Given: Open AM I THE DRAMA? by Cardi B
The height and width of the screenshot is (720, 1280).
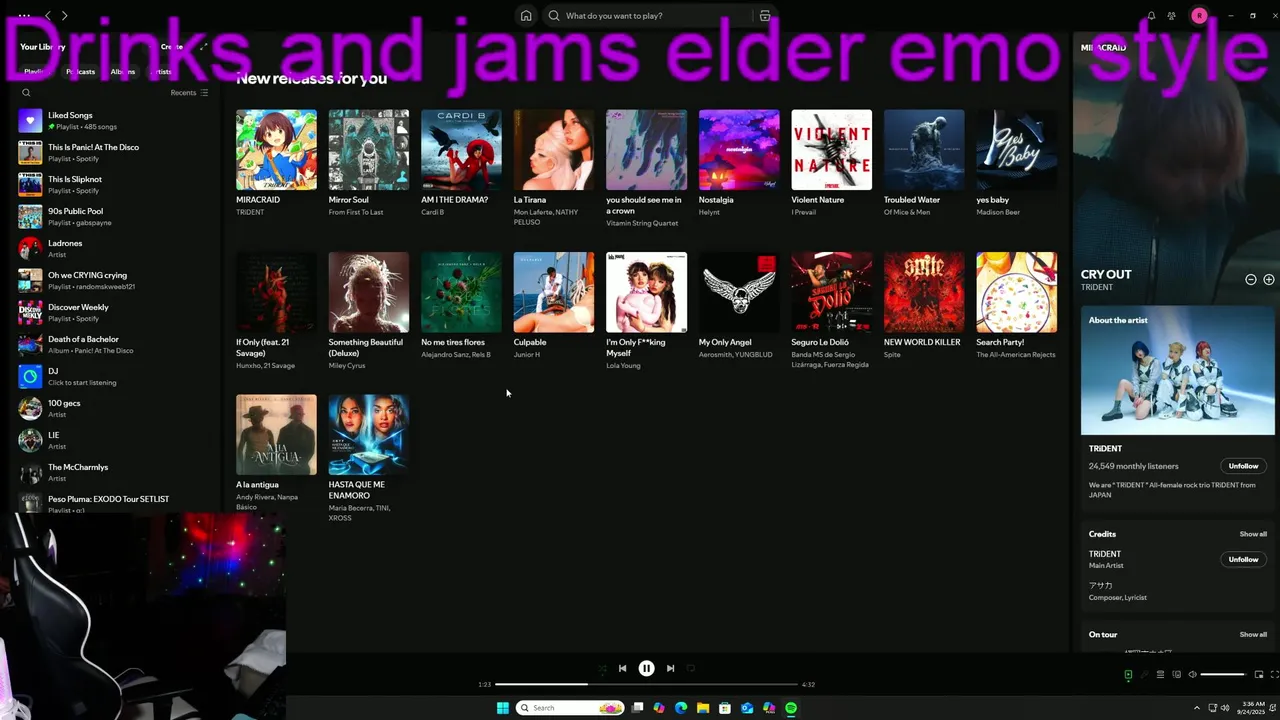Looking at the screenshot, I should tap(461, 150).
